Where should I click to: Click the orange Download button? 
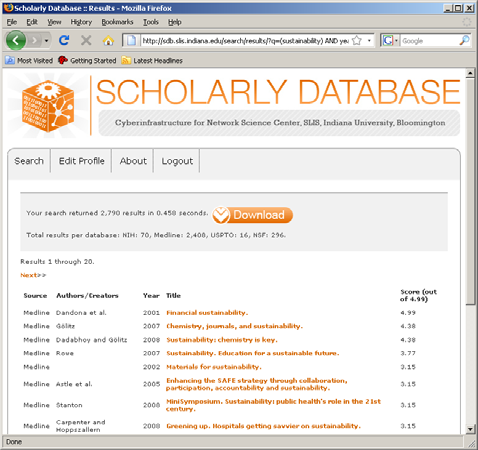tap(252, 215)
